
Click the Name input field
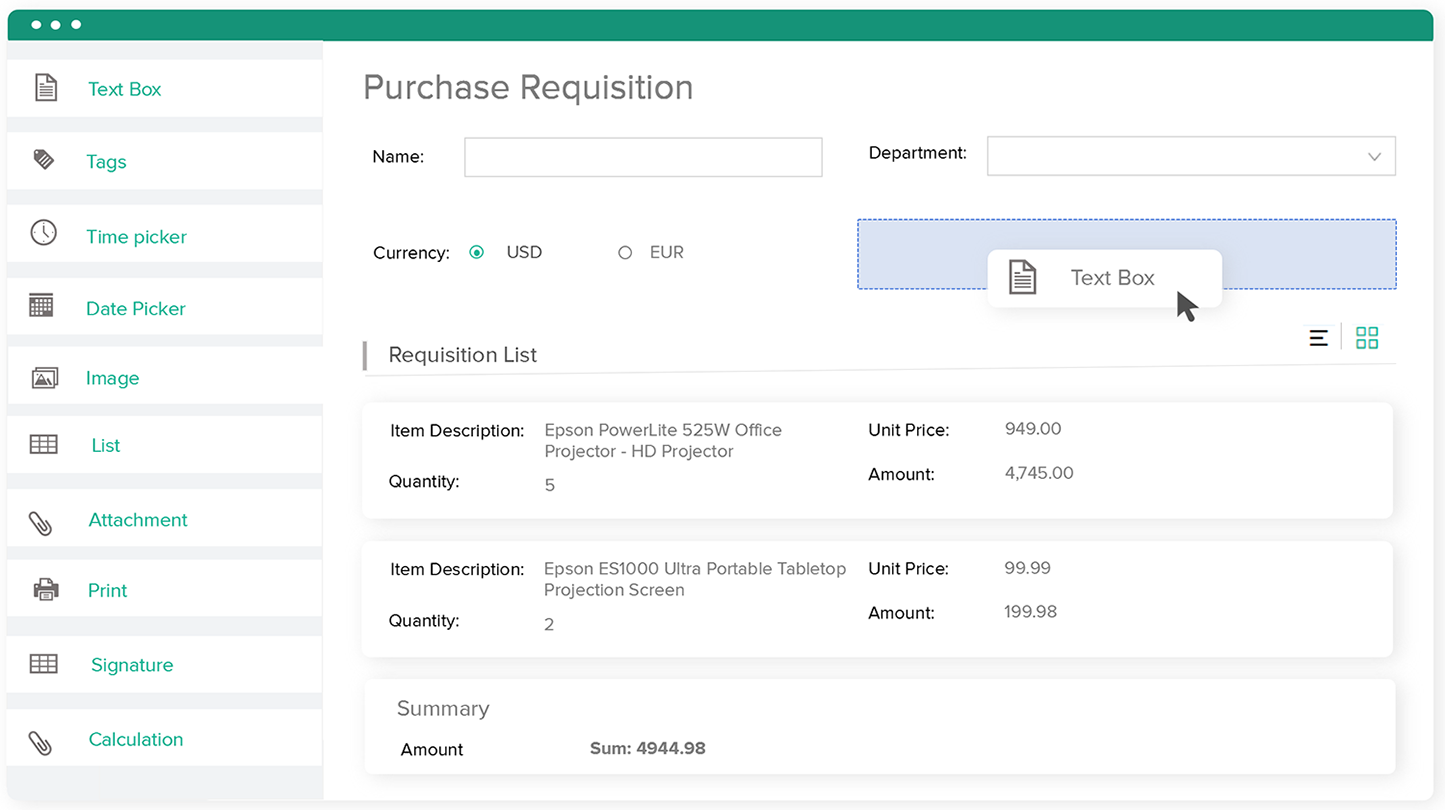point(643,158)
